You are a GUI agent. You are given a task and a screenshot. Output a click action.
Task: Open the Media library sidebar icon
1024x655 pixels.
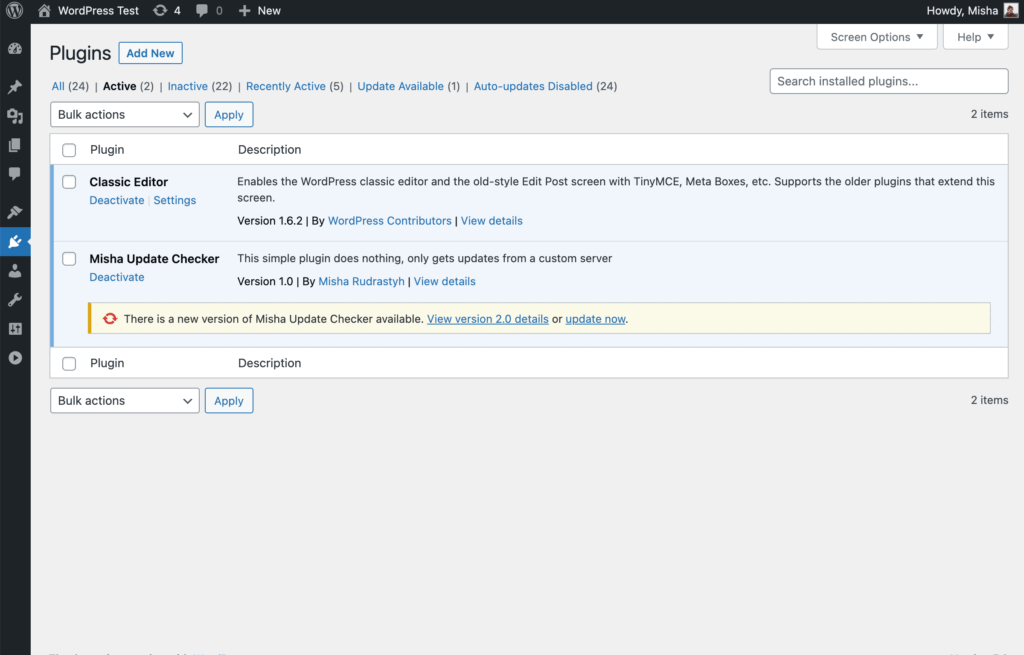pyautogui.click(x=15, y=116)
